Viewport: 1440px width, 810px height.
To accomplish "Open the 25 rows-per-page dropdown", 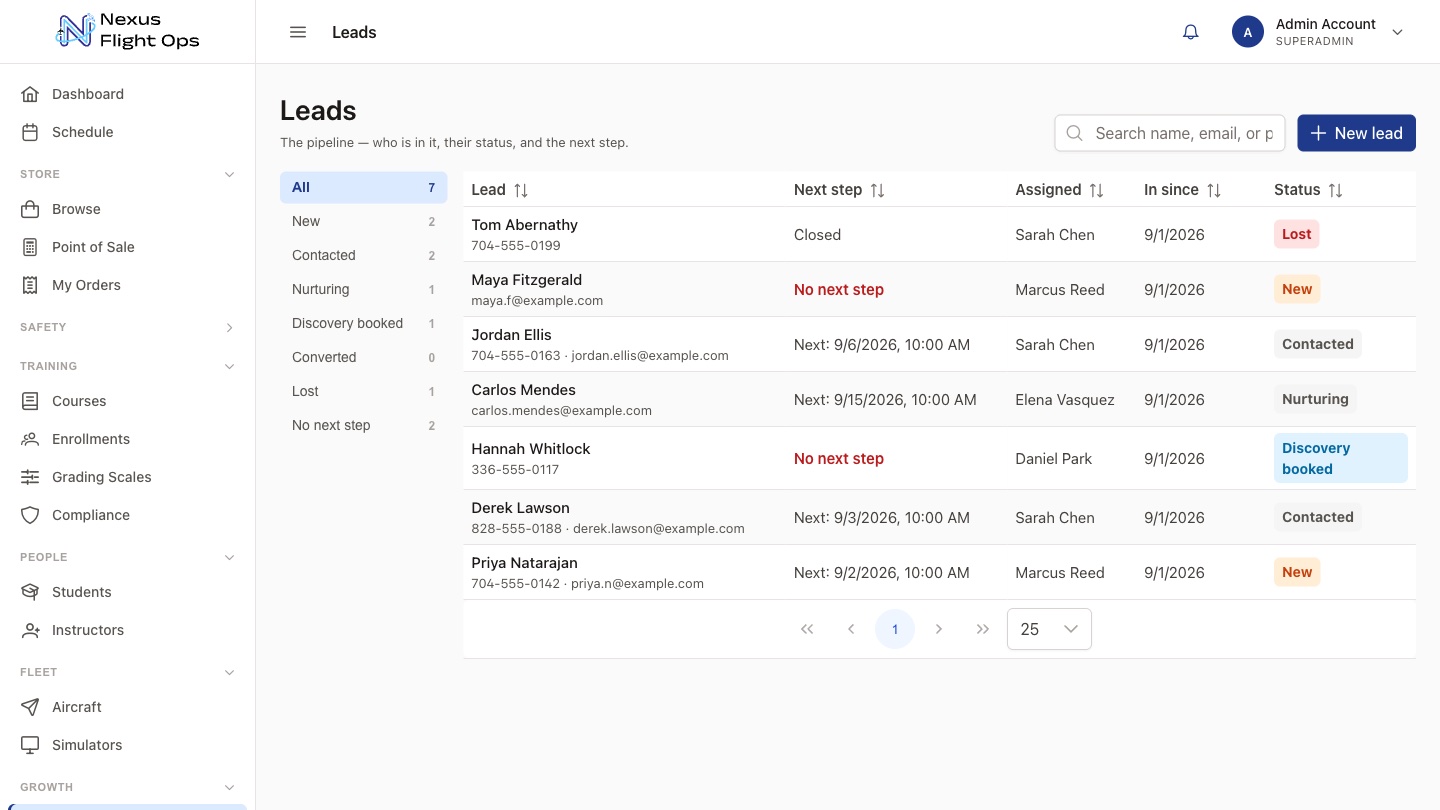I will point(1049,629).
